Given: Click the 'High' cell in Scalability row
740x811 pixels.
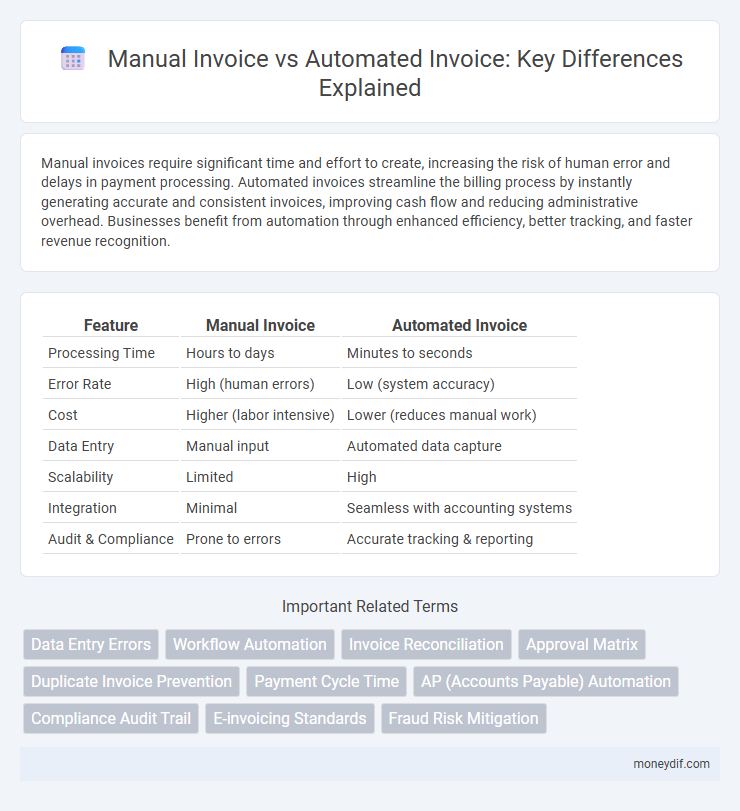Looking at the screenshot, I should 459,477.
